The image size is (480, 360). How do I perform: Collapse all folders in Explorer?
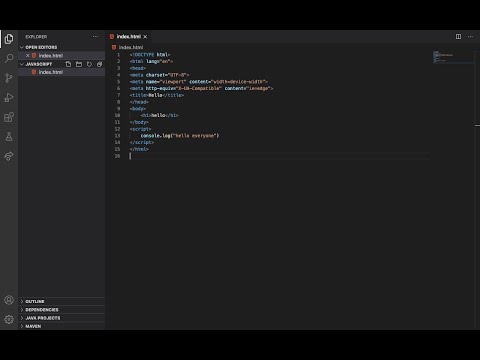click(x=99, y=64)
